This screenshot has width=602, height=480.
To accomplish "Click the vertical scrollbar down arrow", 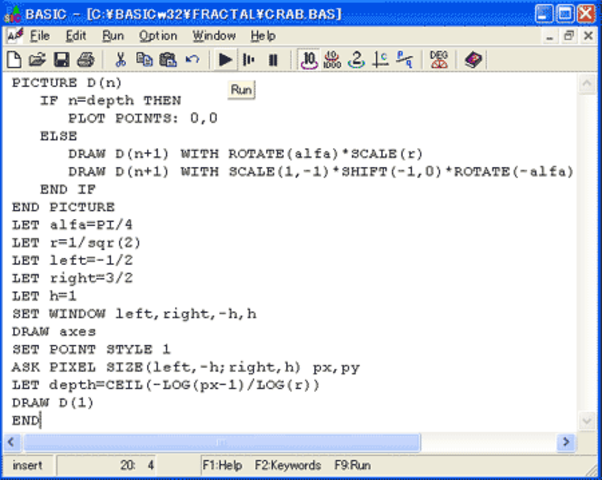I will (x=587, y=421).
